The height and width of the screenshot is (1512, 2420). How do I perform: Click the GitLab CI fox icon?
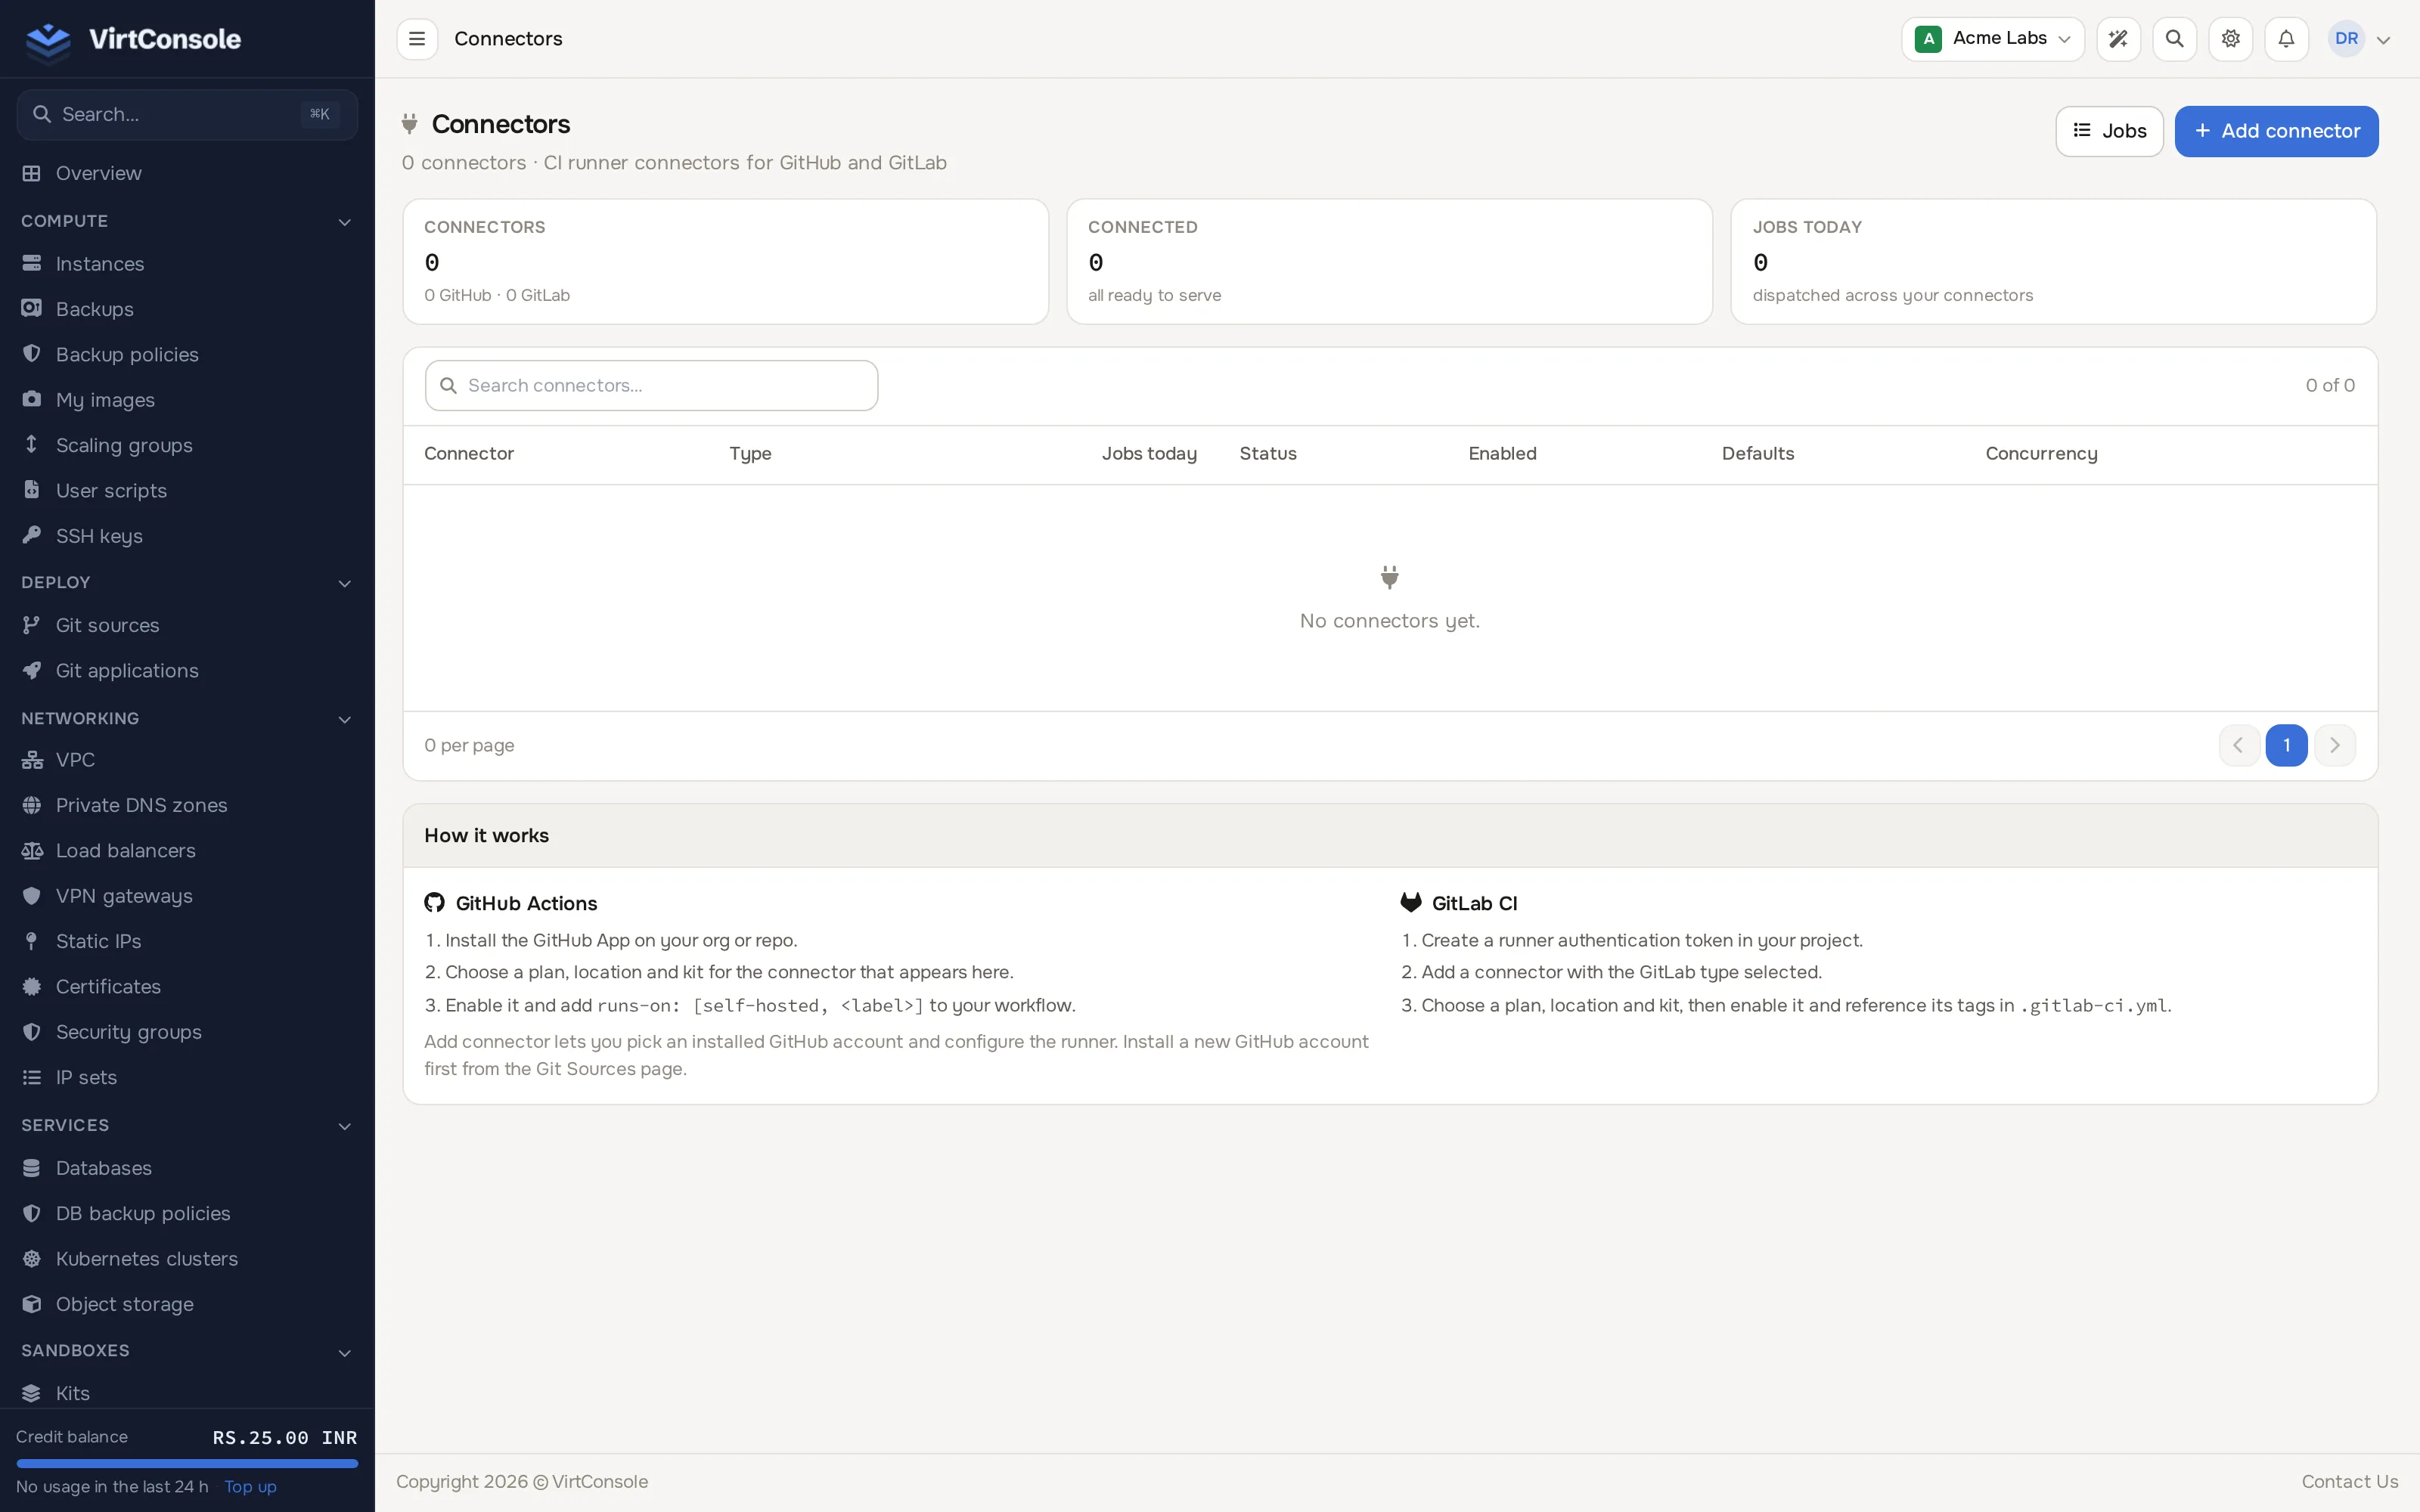coord(1411,903)
